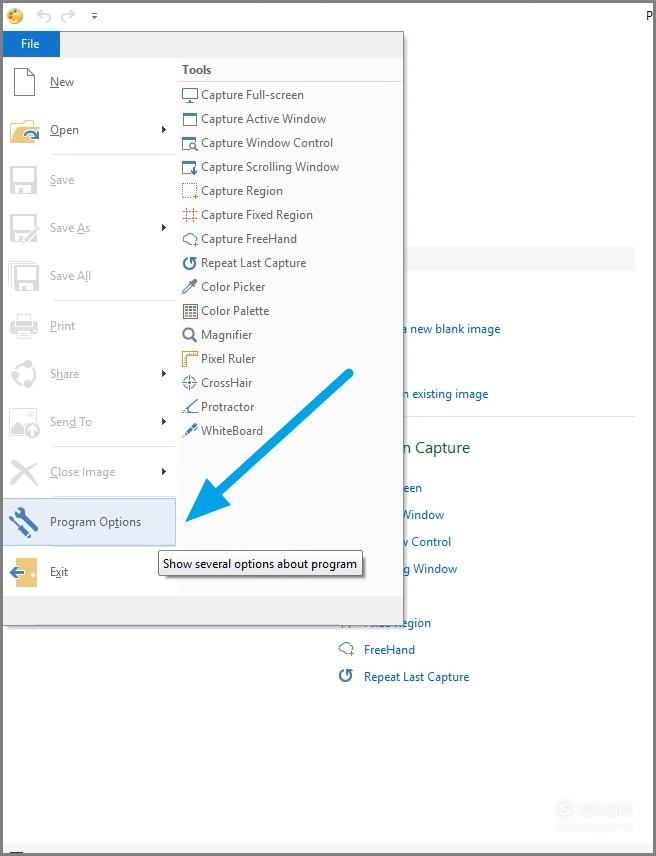The height and width of the screenshot is (856, 656).
Task: Click the Undo arrow in title bar
Action: pos(44,16)
